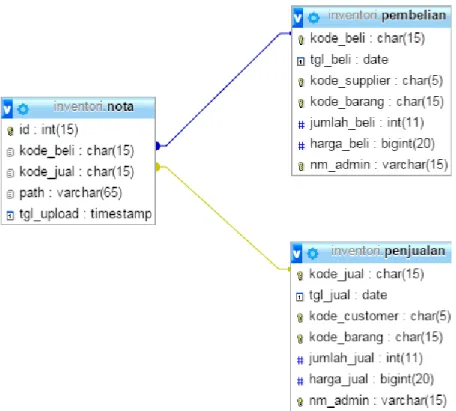
Task: Click the hash icon beside jumlah_jual
Action: tap(300, 360)
